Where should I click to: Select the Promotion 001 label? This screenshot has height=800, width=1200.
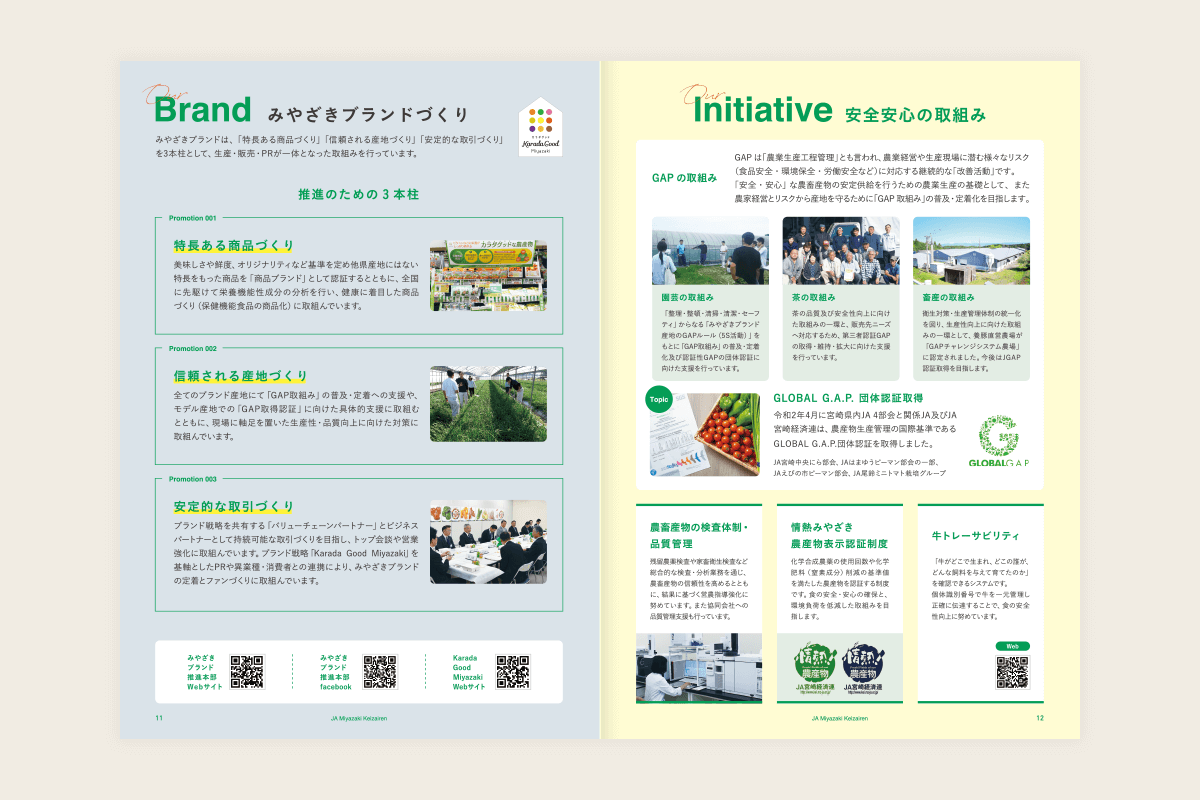[x=192, y=218]
